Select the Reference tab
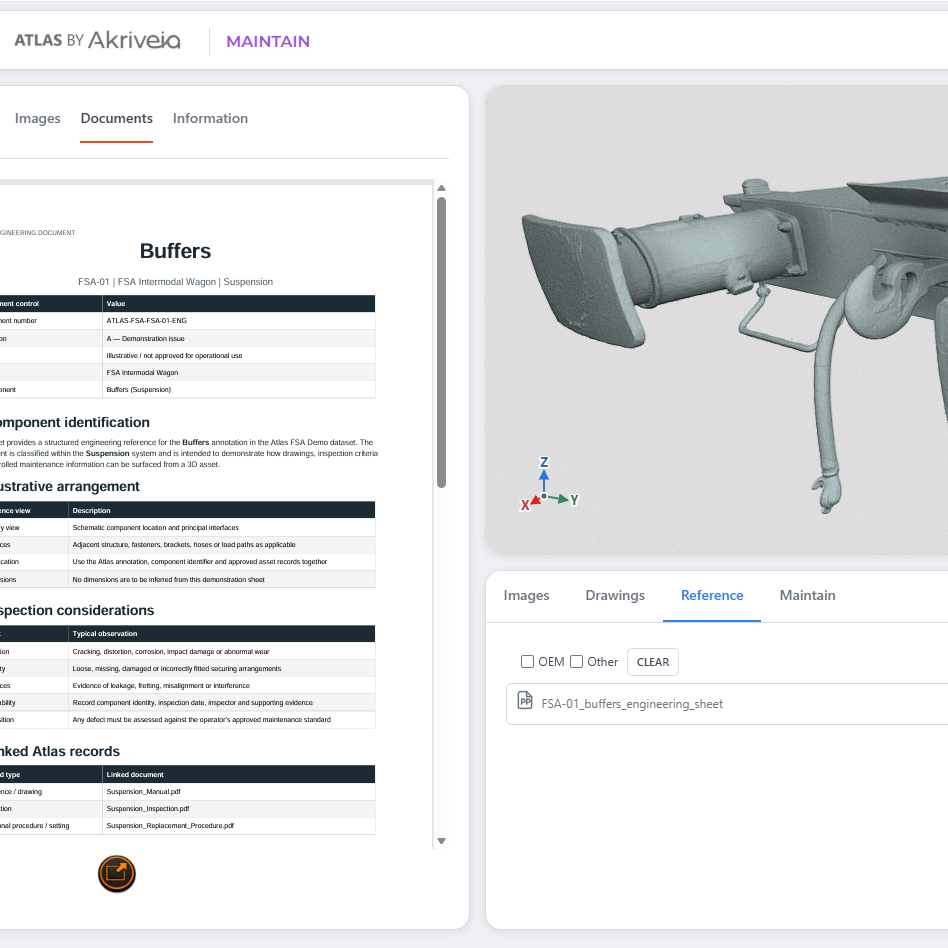This screenshot has width=948, height=948. [x=712, y=596]
